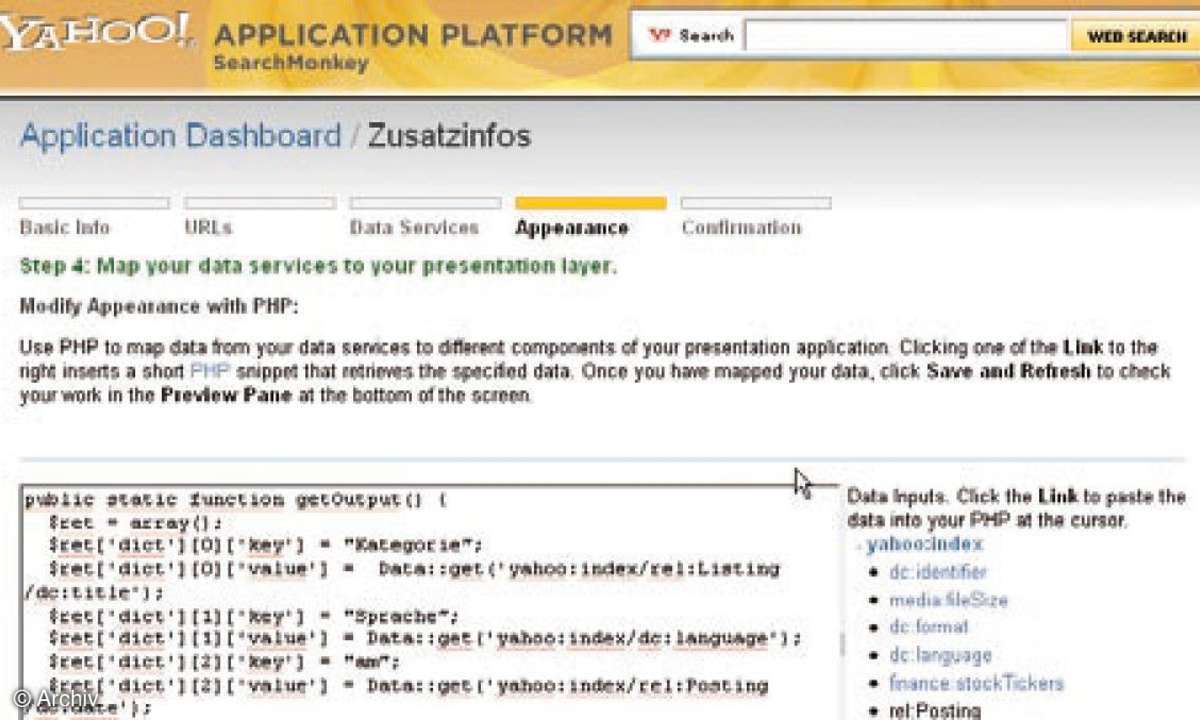Insert the dc:language data link
The height and width of the screenshot is (720, 1200).
[940, 655]
